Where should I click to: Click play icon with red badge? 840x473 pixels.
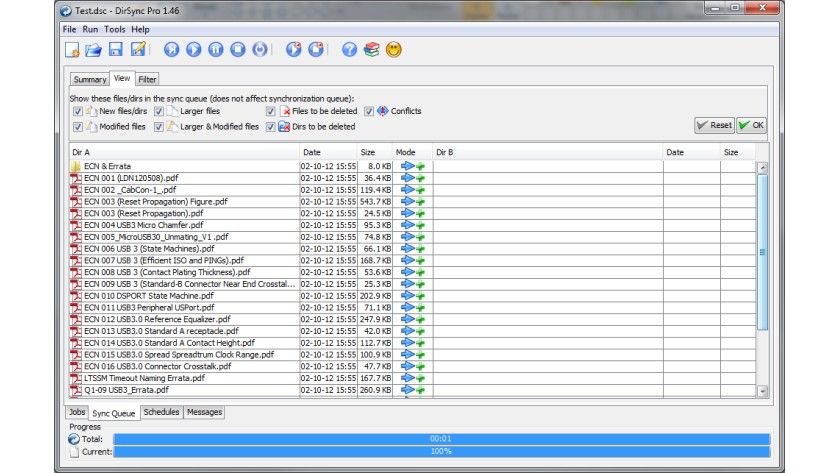294,49
